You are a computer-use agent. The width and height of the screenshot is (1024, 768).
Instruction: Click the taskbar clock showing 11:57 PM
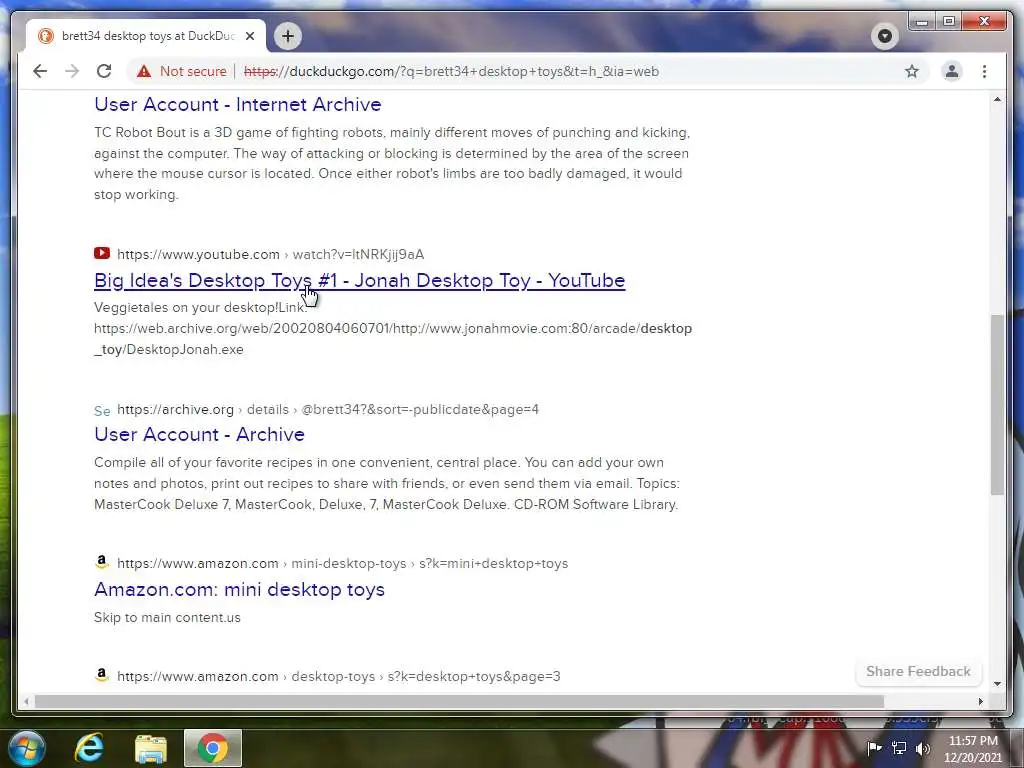pyautogui.click(x=972, y=749)
